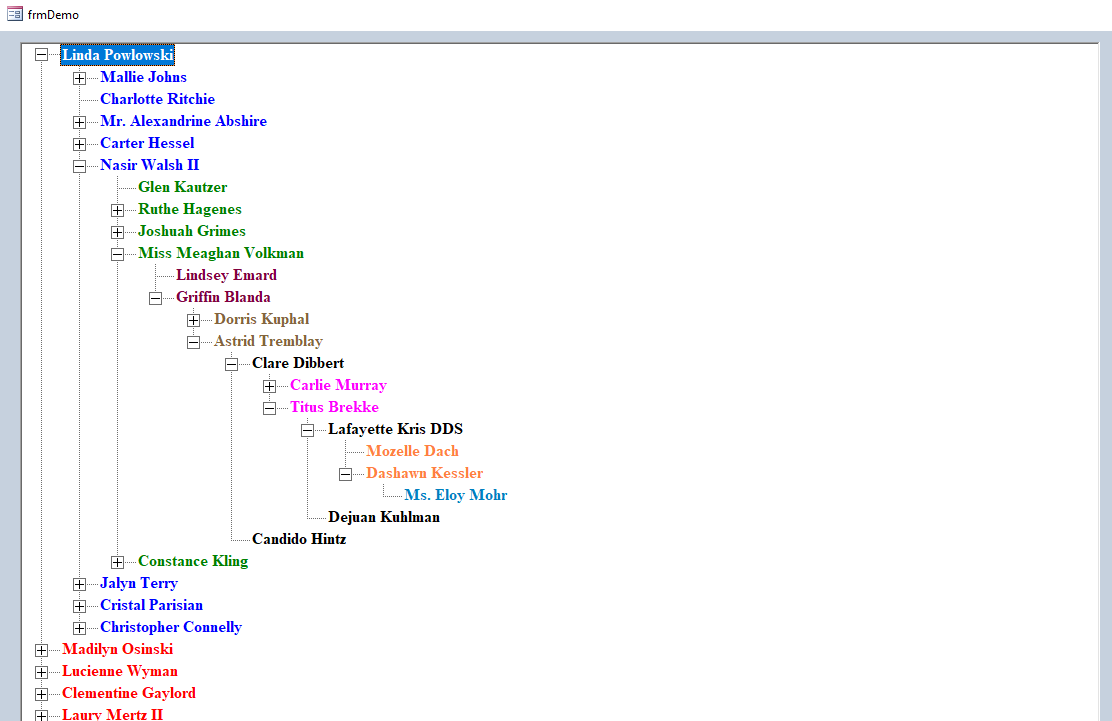This screenshot has width=1112, height=721.
Task: Select Glen Kautzer in the tree
Action: (182, 186)
